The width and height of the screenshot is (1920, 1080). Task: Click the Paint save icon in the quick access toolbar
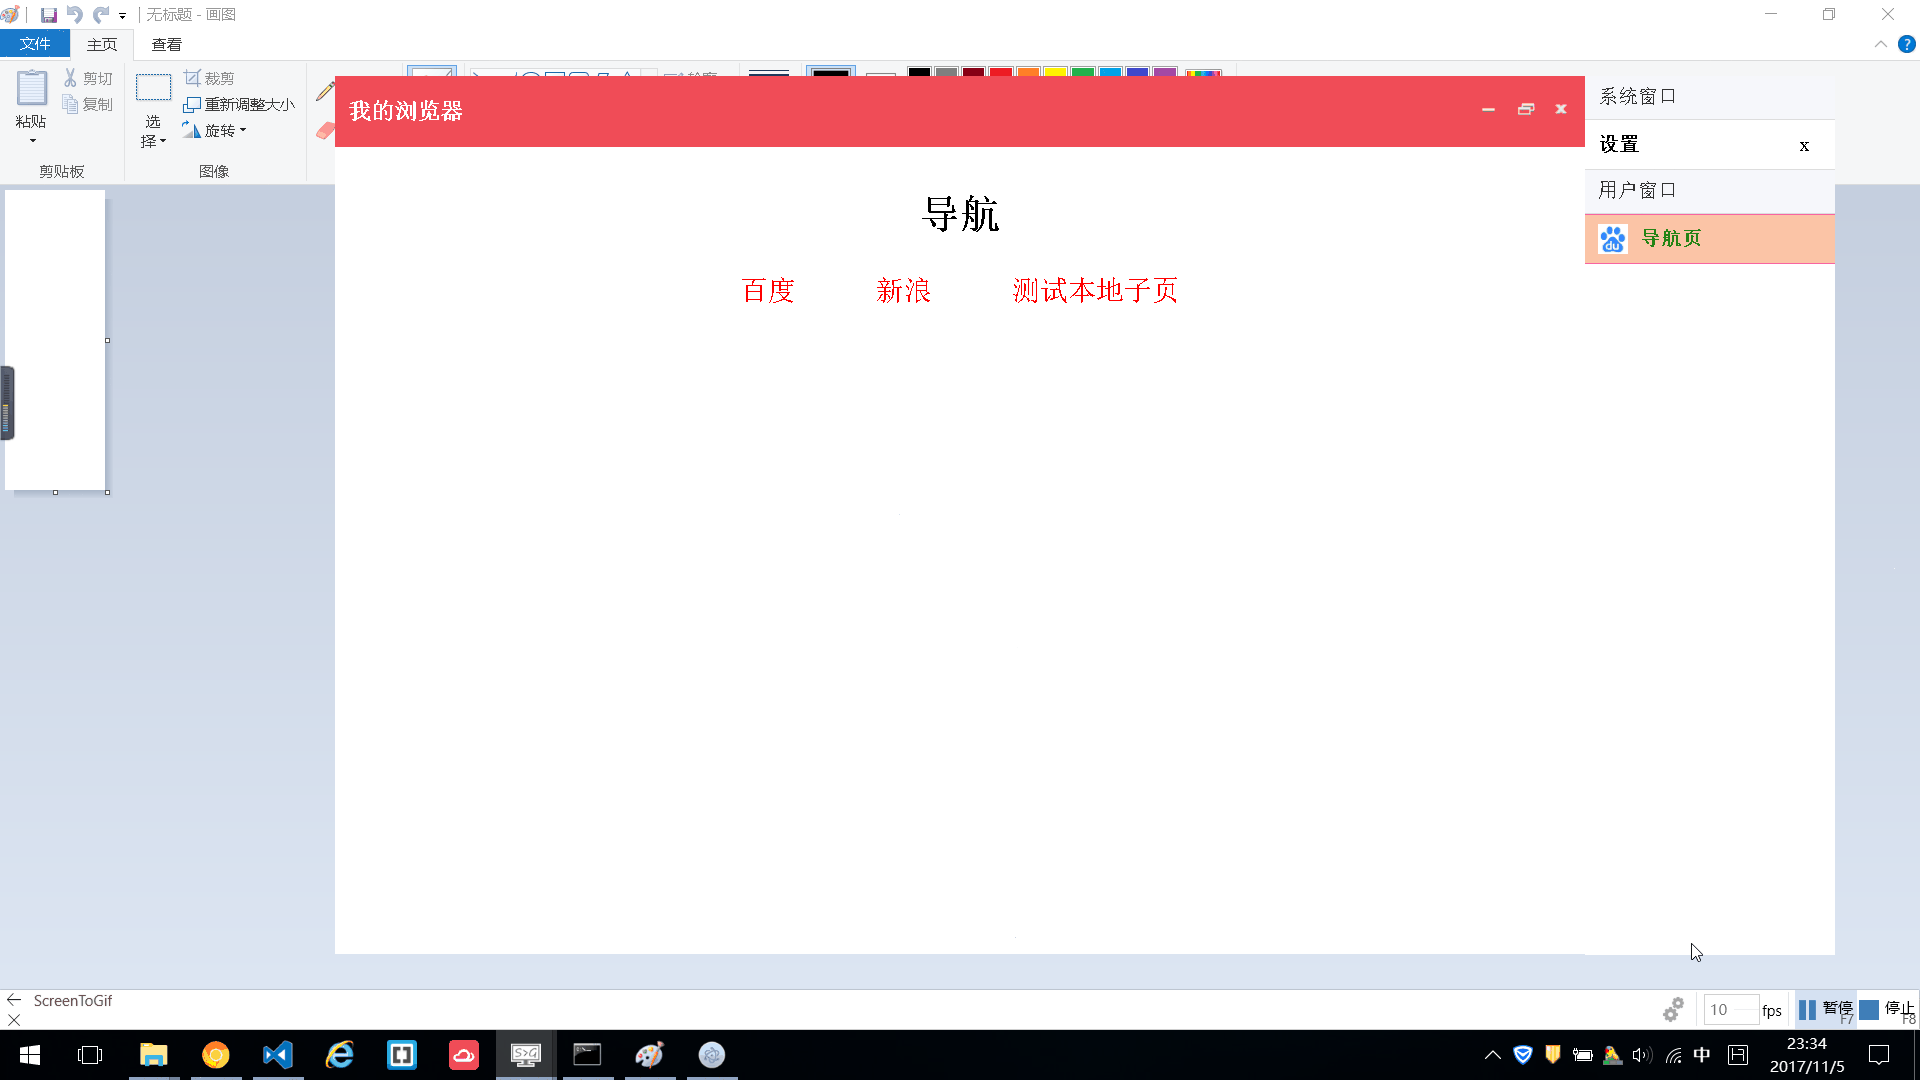[48, 15]
